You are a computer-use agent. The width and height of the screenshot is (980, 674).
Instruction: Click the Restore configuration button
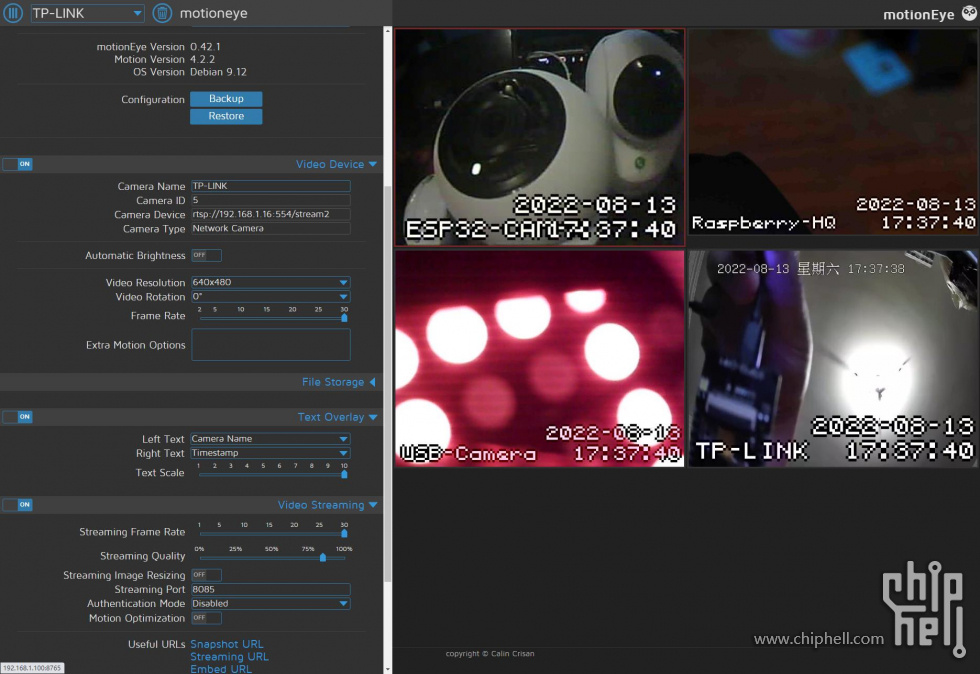[x=226, y=116]
